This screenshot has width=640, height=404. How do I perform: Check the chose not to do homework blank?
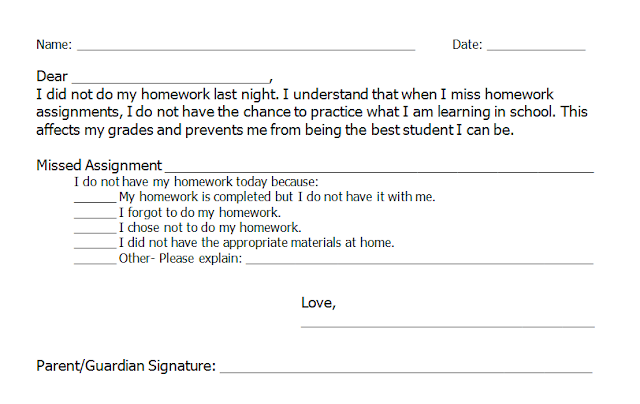point(95,230)
